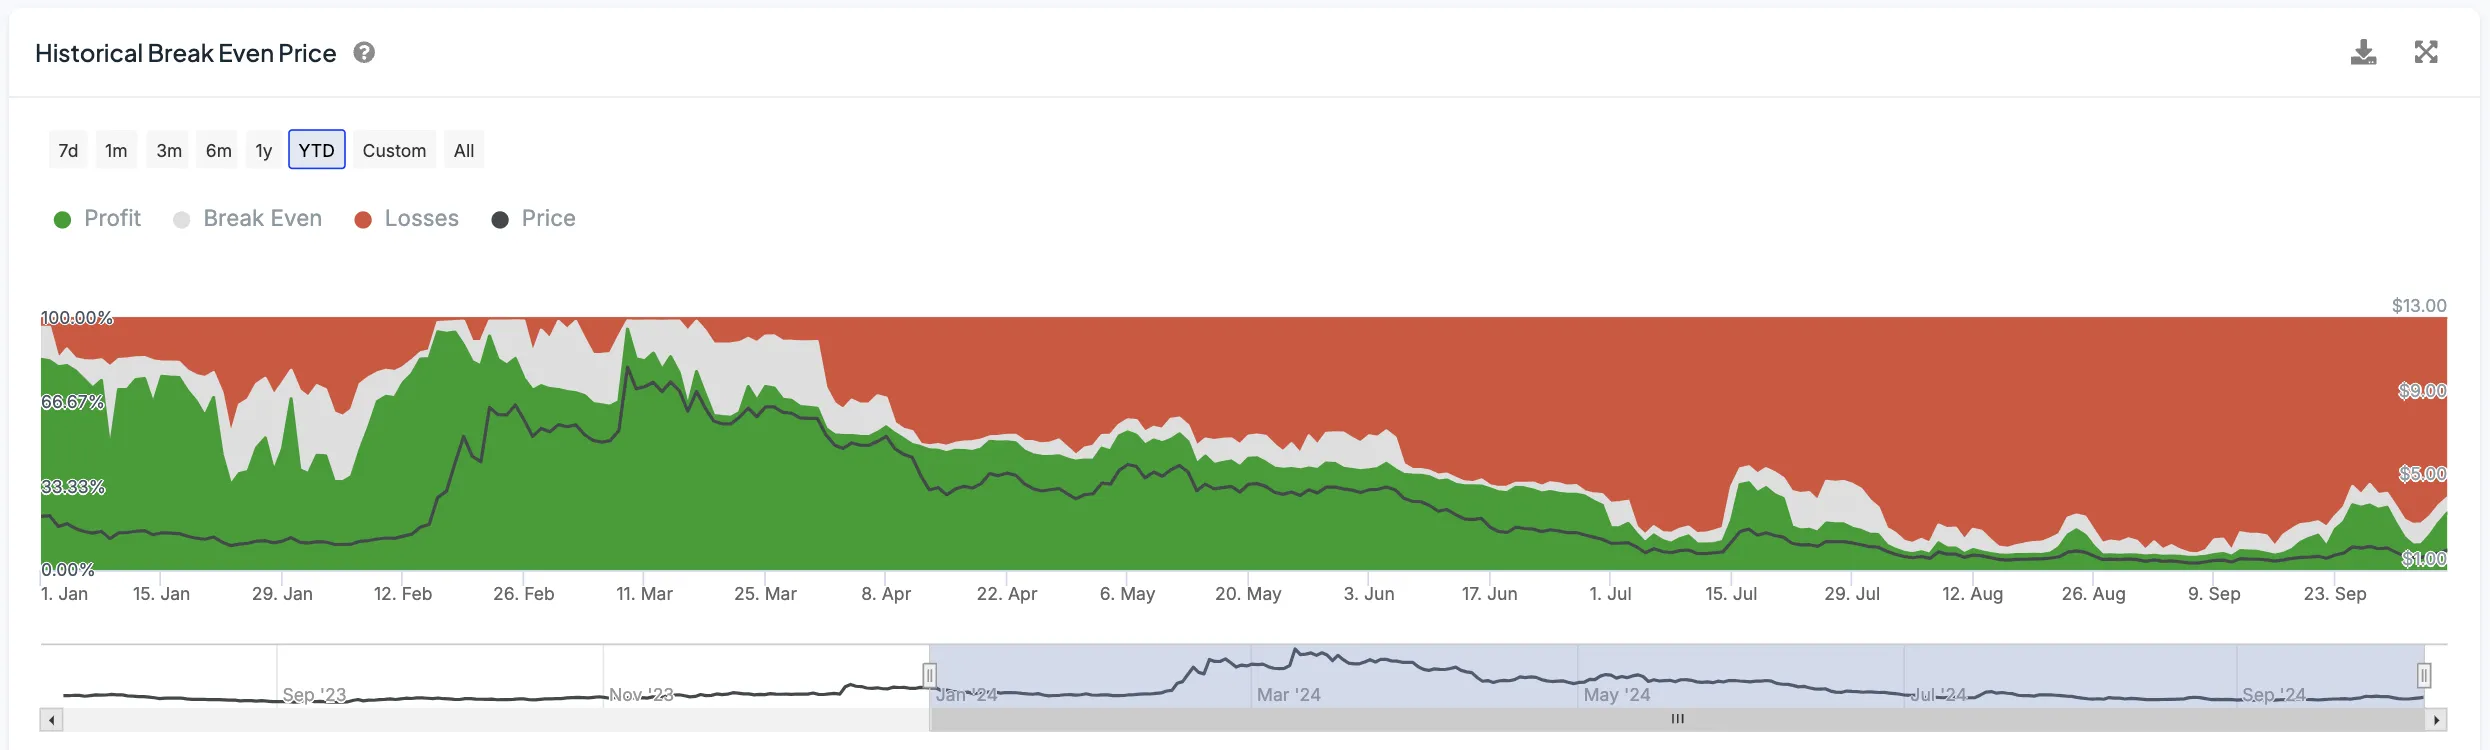Choose the 3m range button
The width and height of the screenshot is (2490, 750).
click(x=169, y=150)
